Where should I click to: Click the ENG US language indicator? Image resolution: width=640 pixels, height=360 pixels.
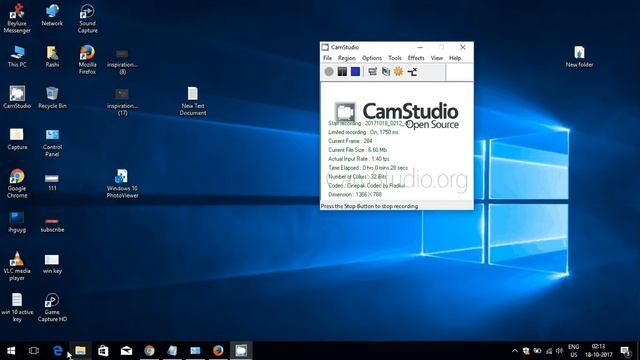click(573, 351)
